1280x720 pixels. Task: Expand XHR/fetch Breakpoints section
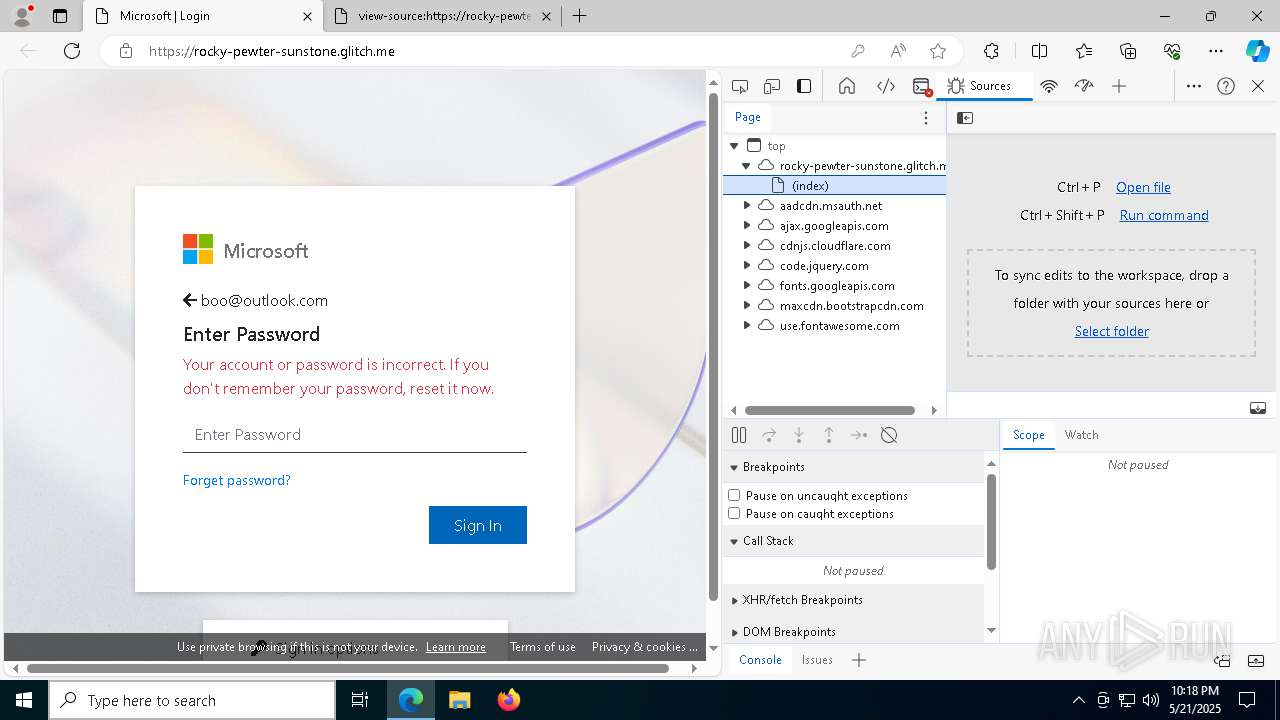point(853,600)
